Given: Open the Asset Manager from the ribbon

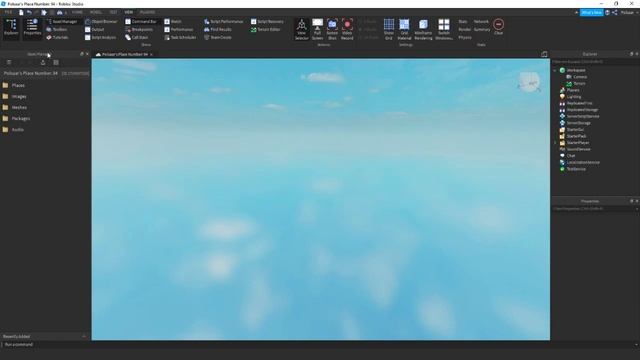Looking at the screenshot, I should pyautogui.click(x=62, y=21).
